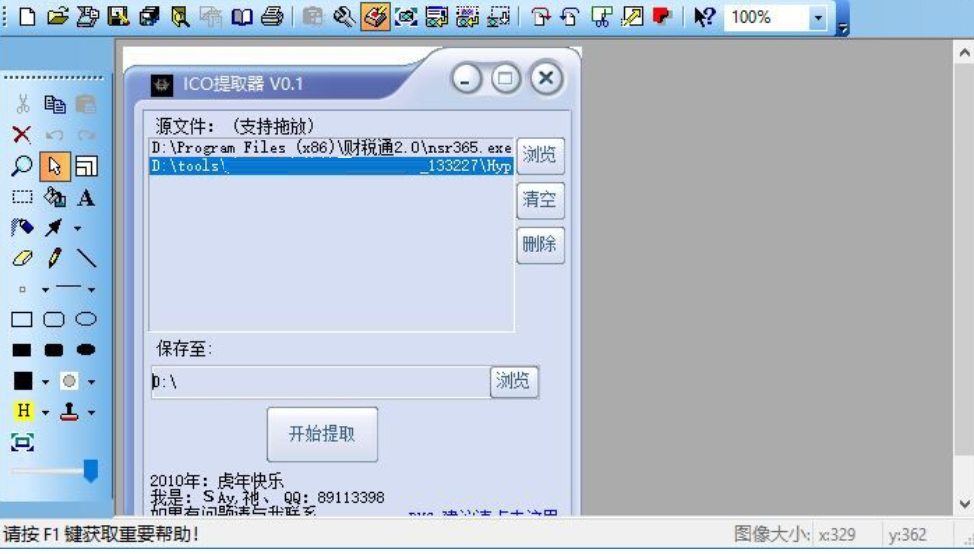Select the filled rounded rectangle tool
The height and width of the screenshot is (554, 974).
(x=54, y=350)
